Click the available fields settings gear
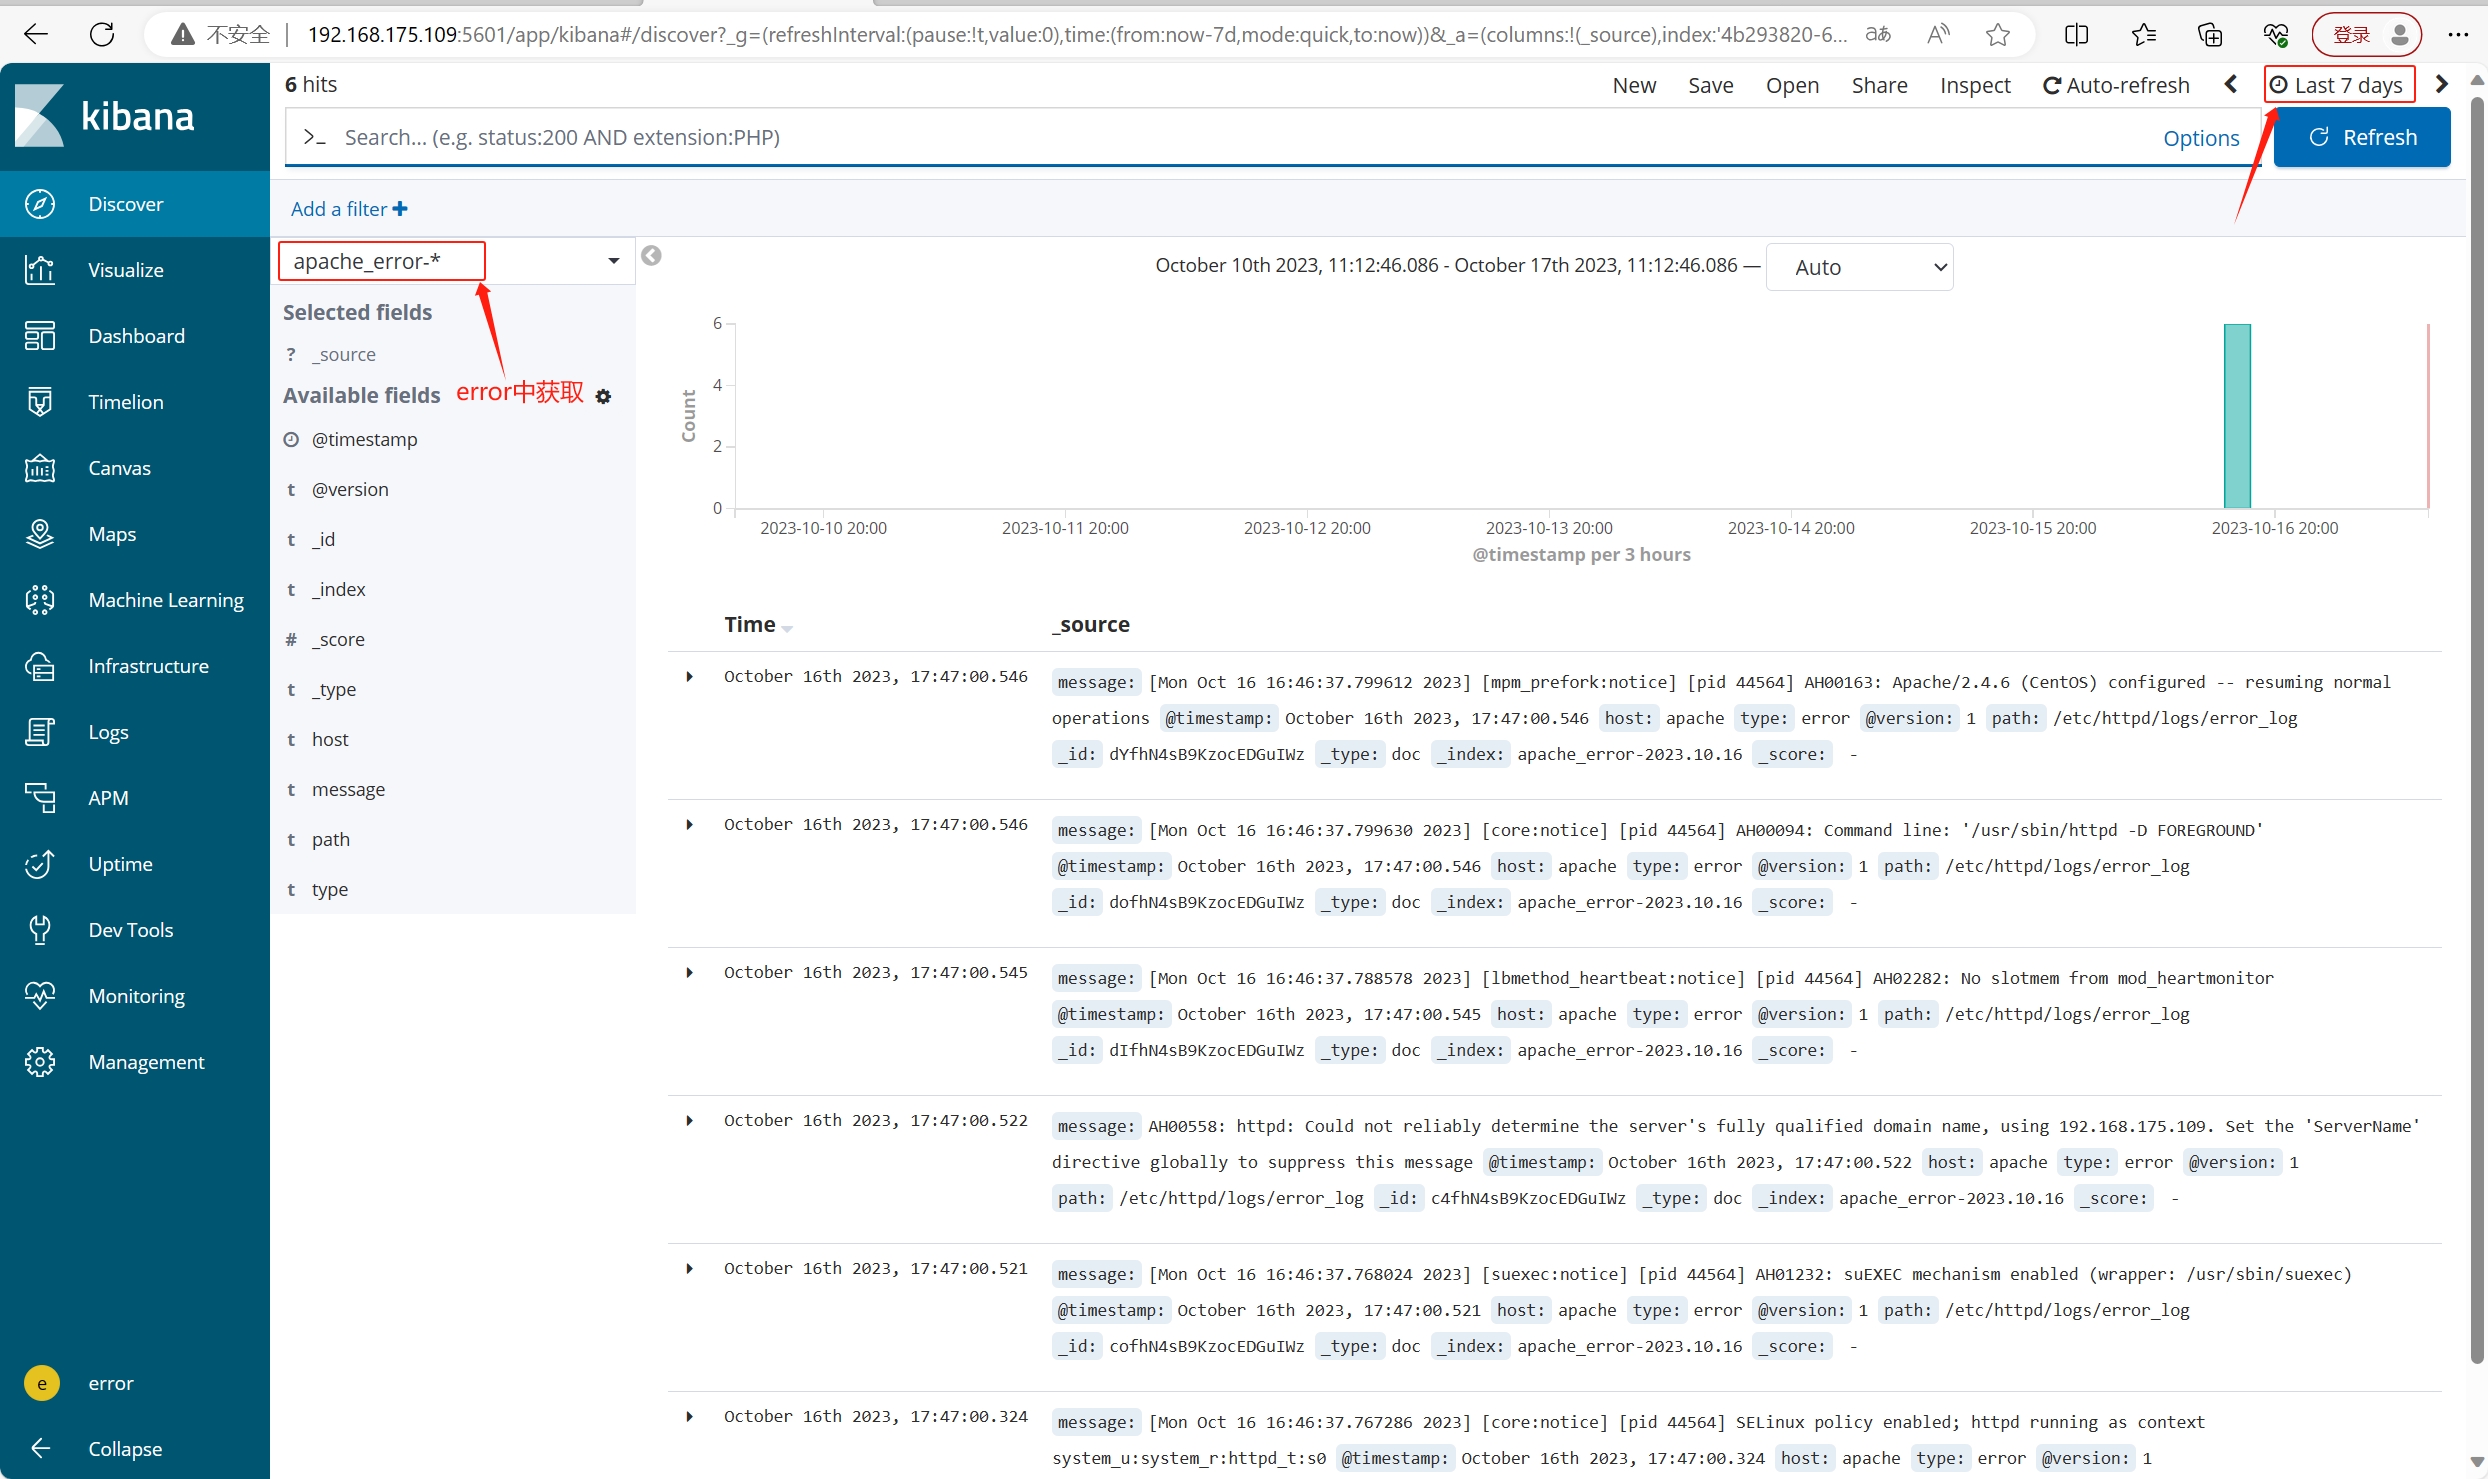Viewport: 2488px width, 1479px height. tap(603, 397)
